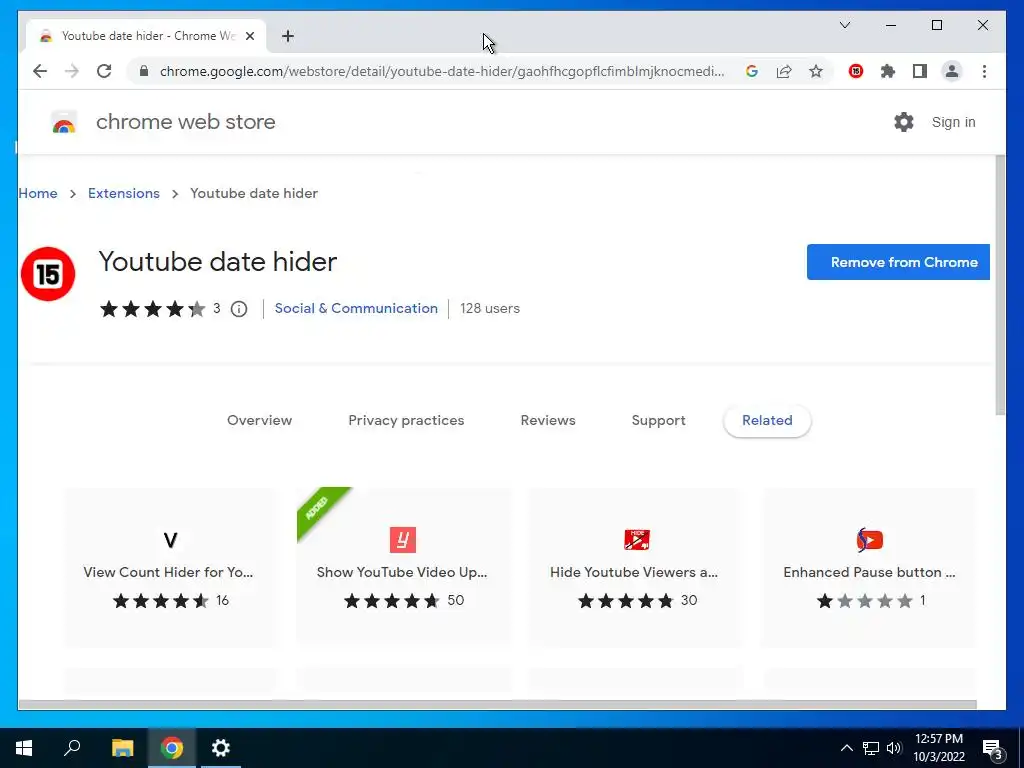Toggle the browser side panel icon
This screenshot has height=768, width=1024.
[x=920, y=71]
